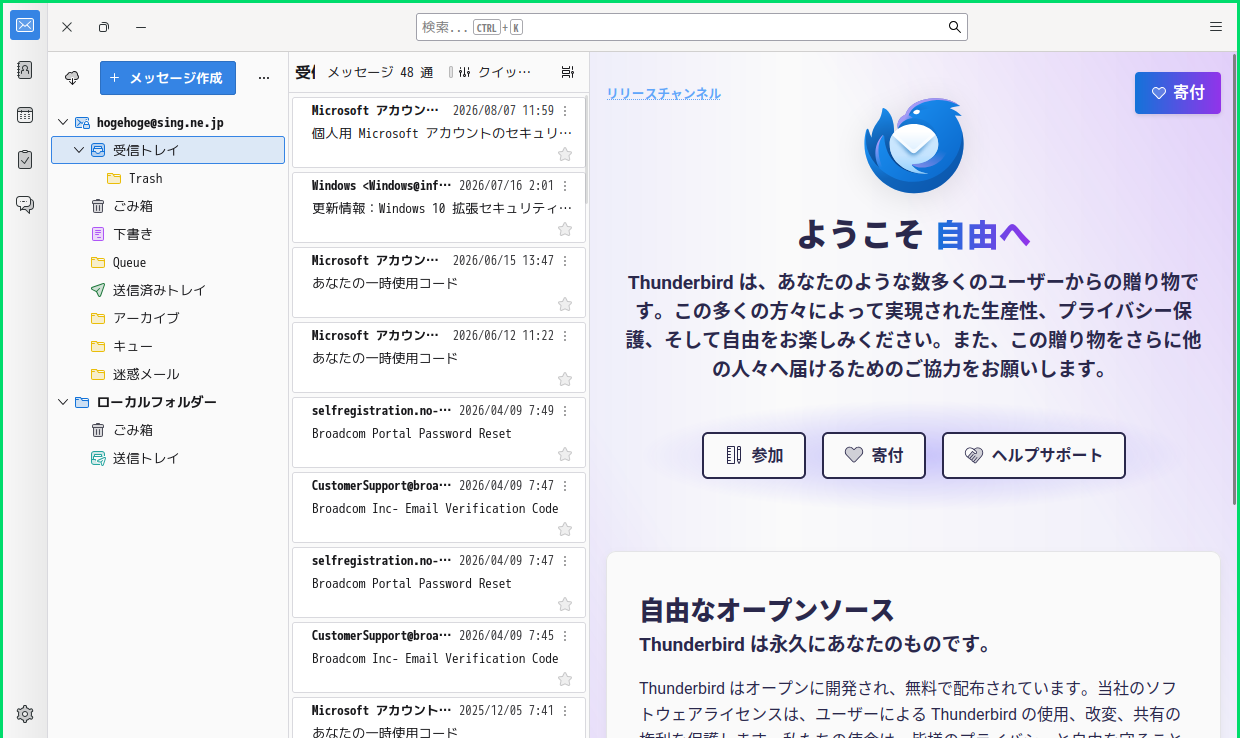This screenshot has width=1240, height=738.
Task: Open more menu on 2025/12/05 message
Action: tap(565, 711)
